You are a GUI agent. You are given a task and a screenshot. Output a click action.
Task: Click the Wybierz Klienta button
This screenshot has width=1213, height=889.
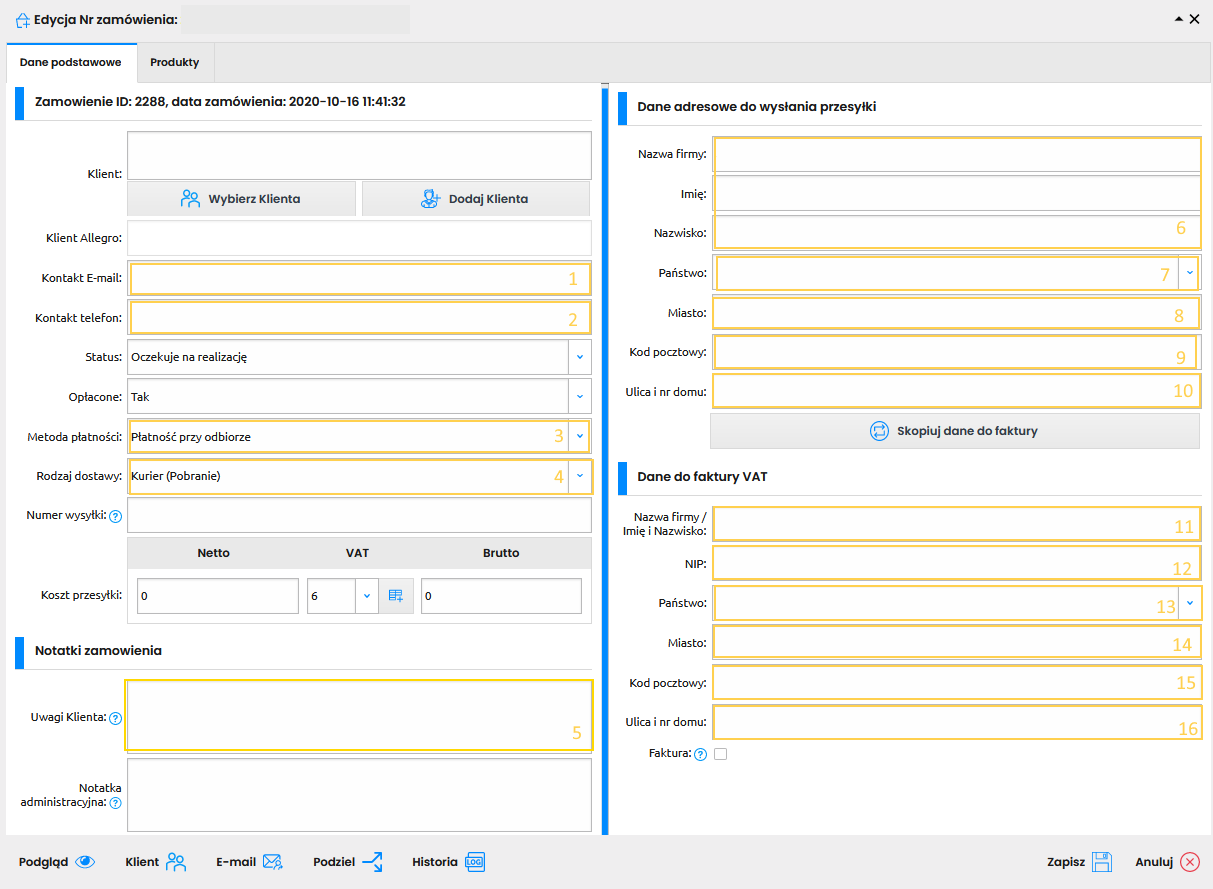[241, 199]
